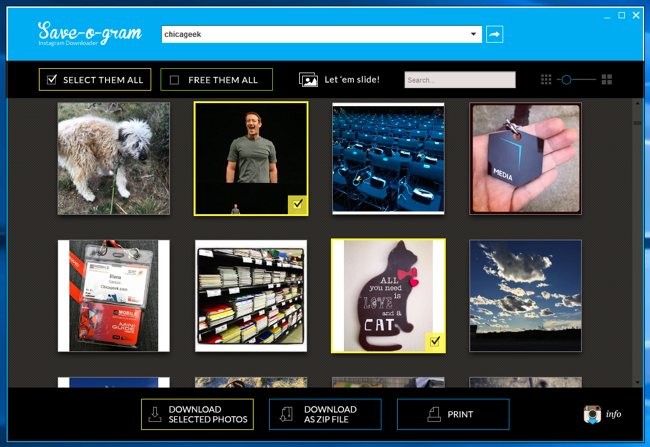Screen dimensions: 650x447
Task: Select the fluffy dog photo
Action: click(114, 159)
